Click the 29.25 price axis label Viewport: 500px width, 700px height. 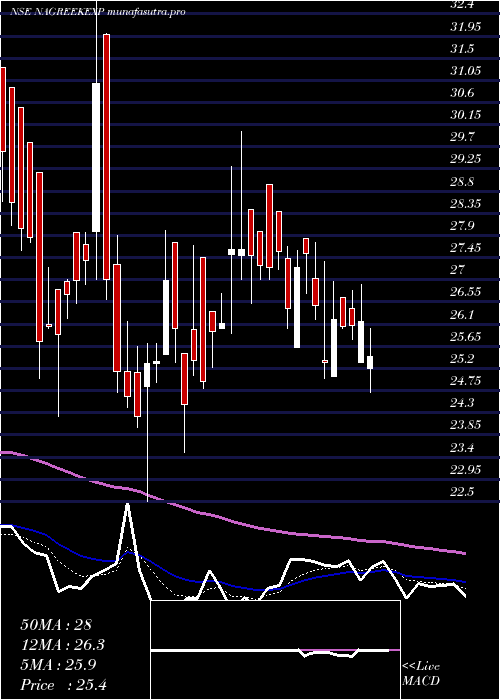coord(466,159)
